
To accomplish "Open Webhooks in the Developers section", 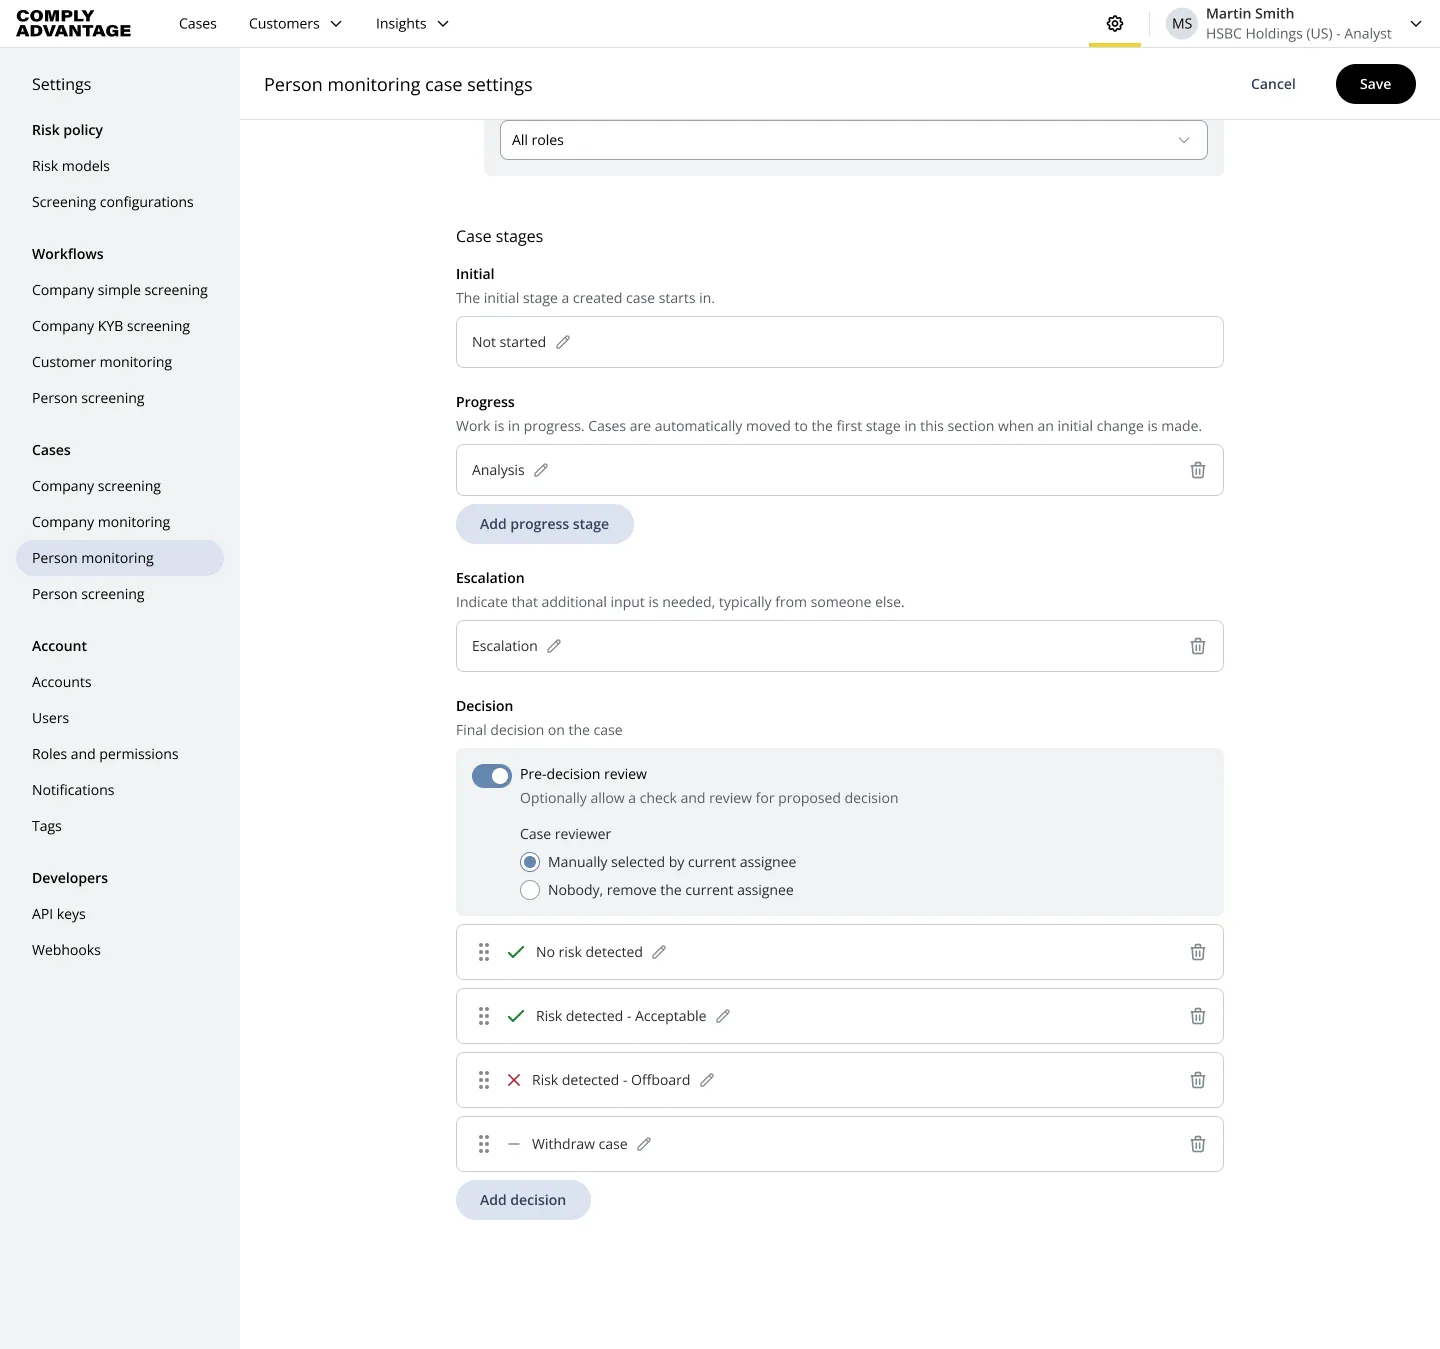I will [66, 950].
